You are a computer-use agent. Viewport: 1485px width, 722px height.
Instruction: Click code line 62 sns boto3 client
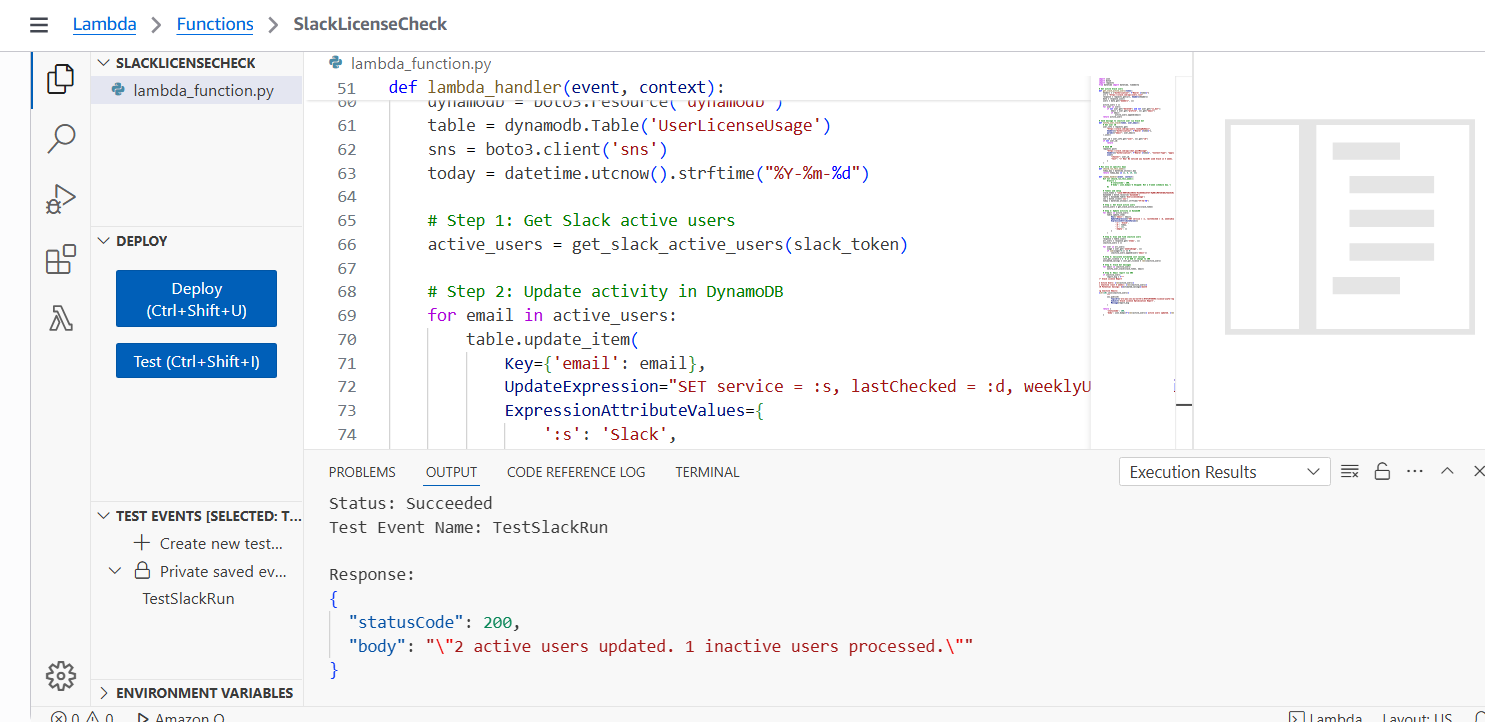[x=547, y=149]
